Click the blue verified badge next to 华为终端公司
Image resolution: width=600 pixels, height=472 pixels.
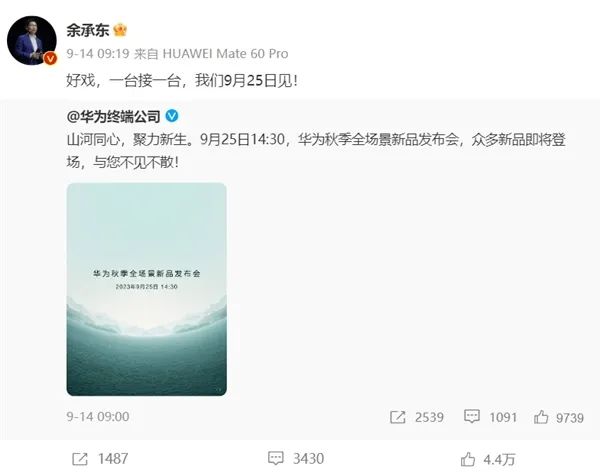point(172,116)
